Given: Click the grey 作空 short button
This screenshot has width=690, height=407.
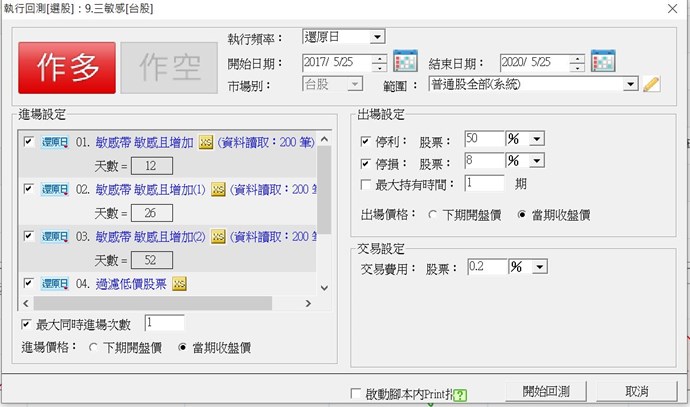Looking at the screenshot, I should [169, 68].
